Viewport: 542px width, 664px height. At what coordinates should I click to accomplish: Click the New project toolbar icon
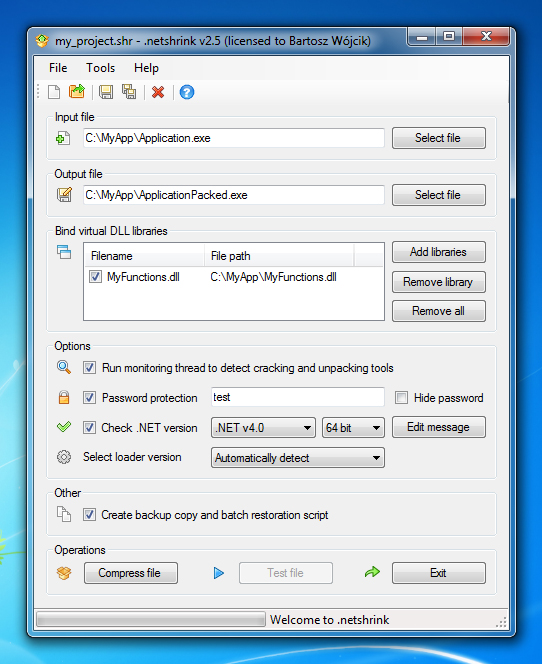[54, 92]
